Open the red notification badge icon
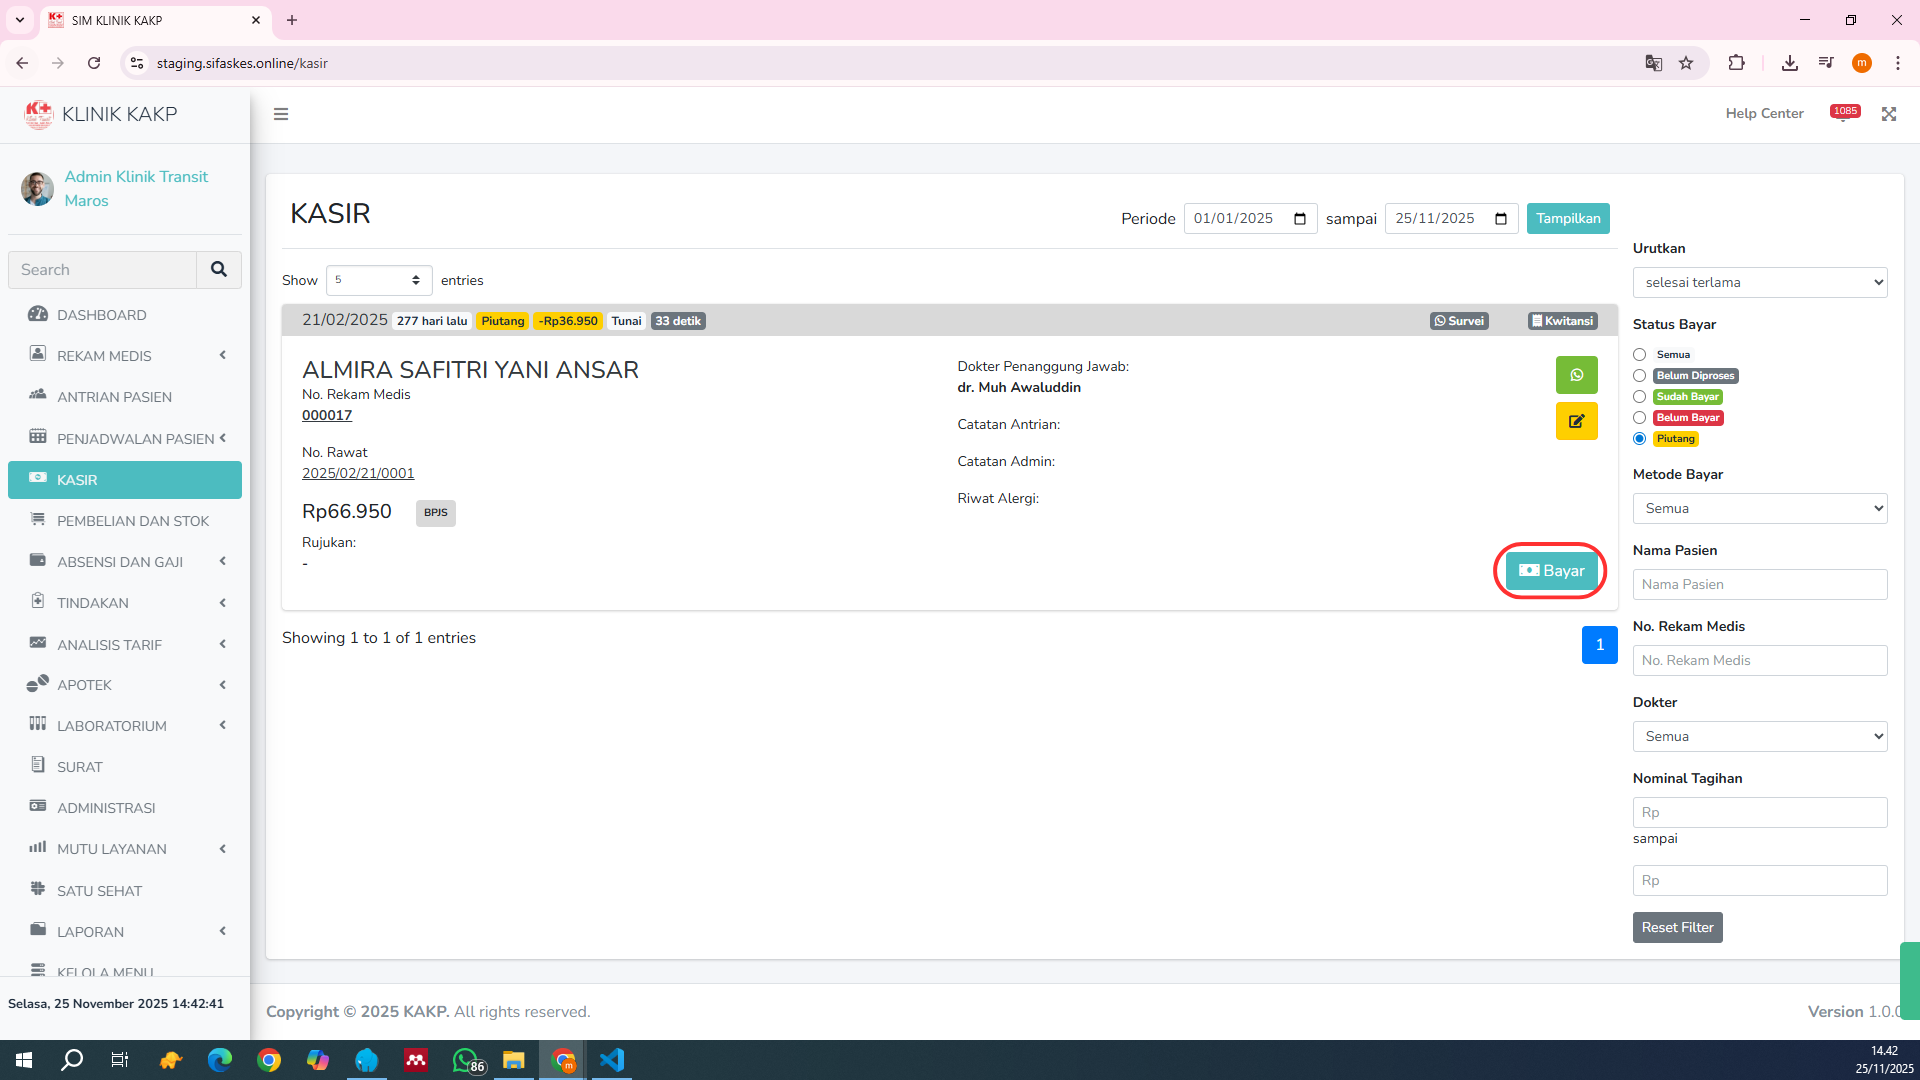Screen dimensions: 1920x1080 point(1844,113)
